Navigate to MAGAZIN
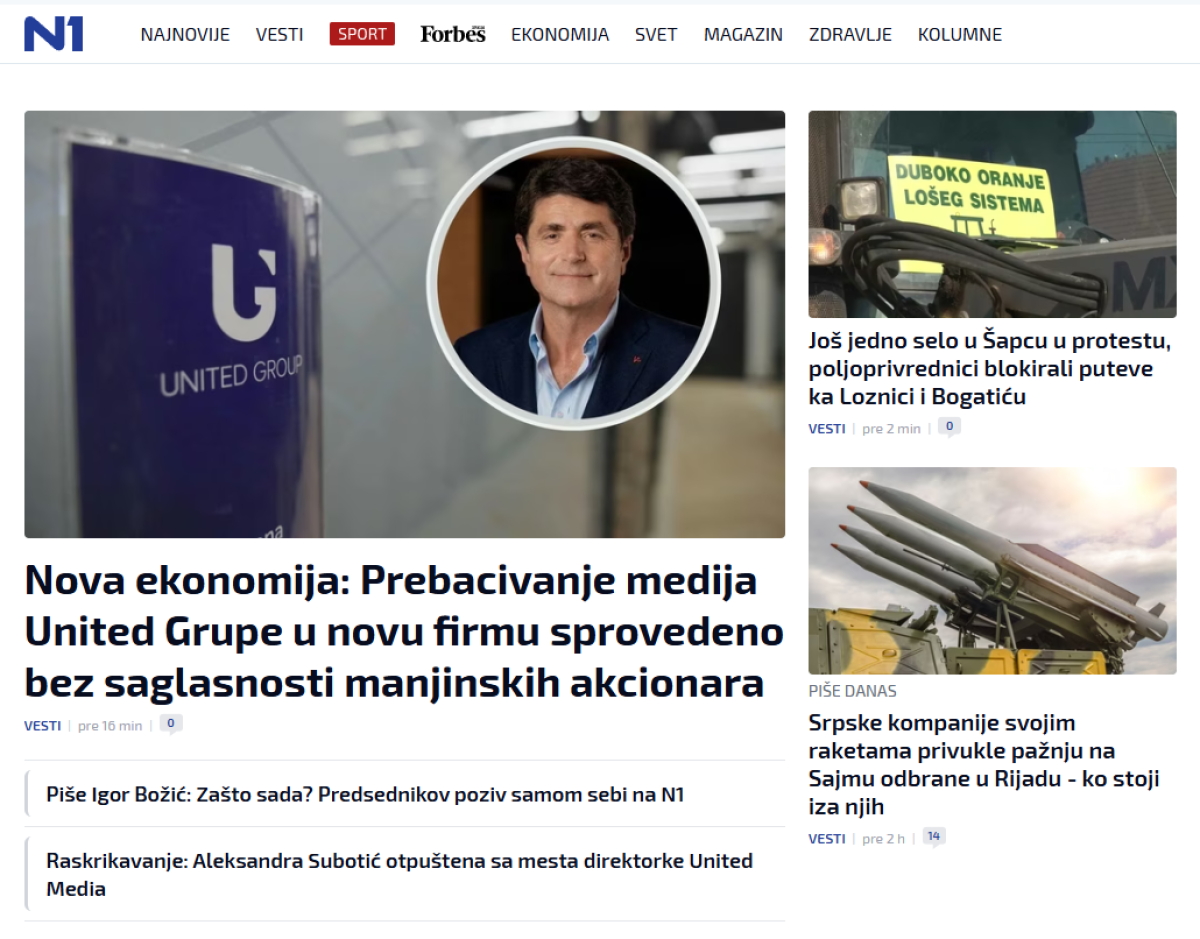1200x939 pixels. click(743, 34)
